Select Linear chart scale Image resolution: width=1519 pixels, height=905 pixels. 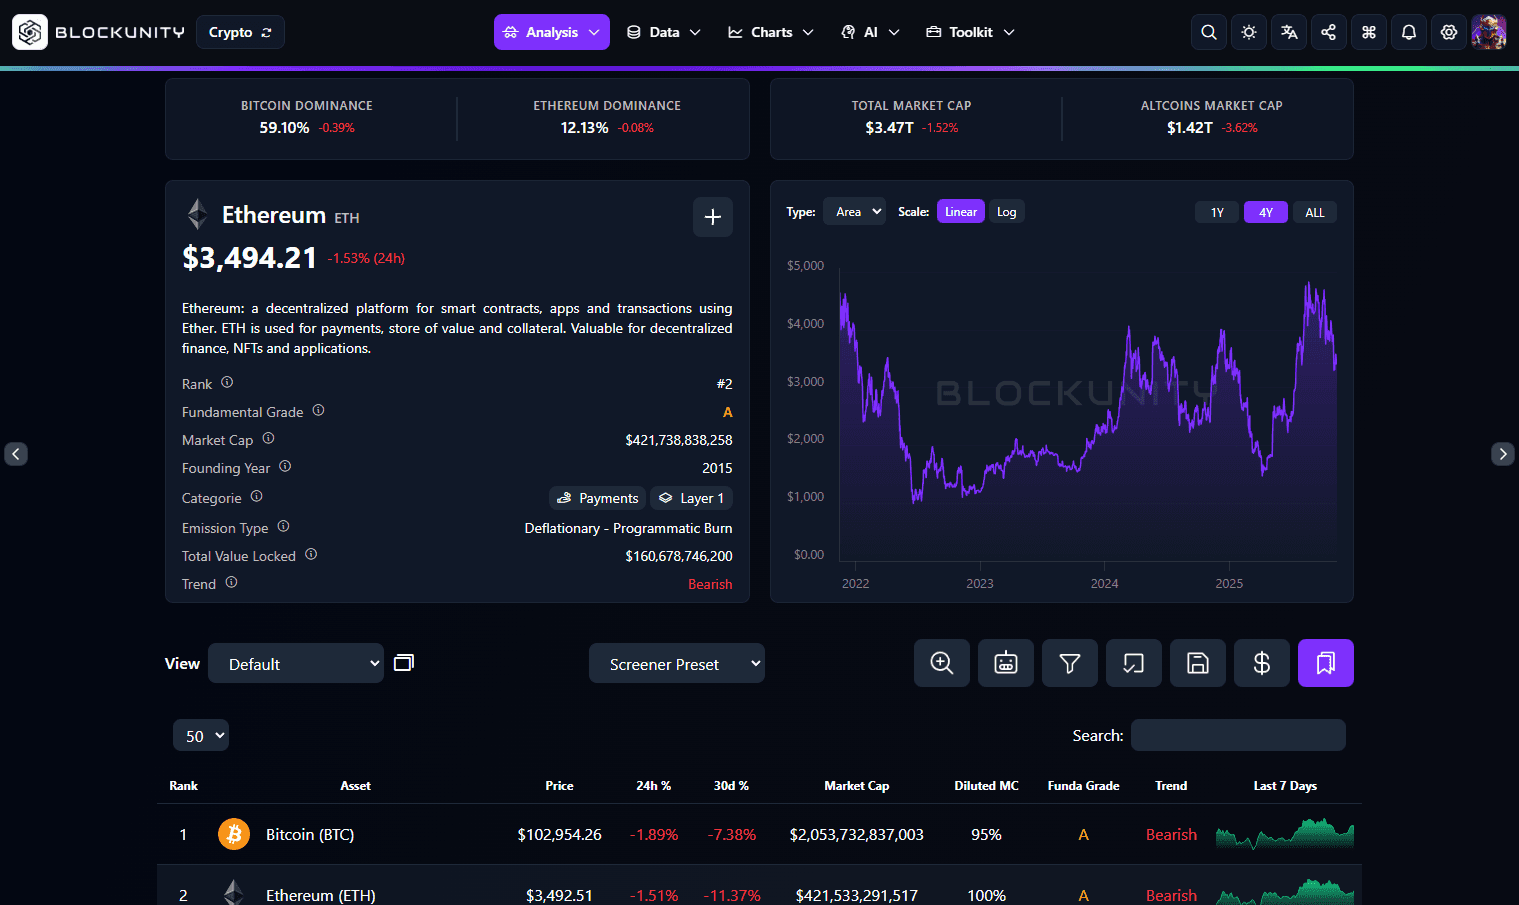(x=961, y=212)
